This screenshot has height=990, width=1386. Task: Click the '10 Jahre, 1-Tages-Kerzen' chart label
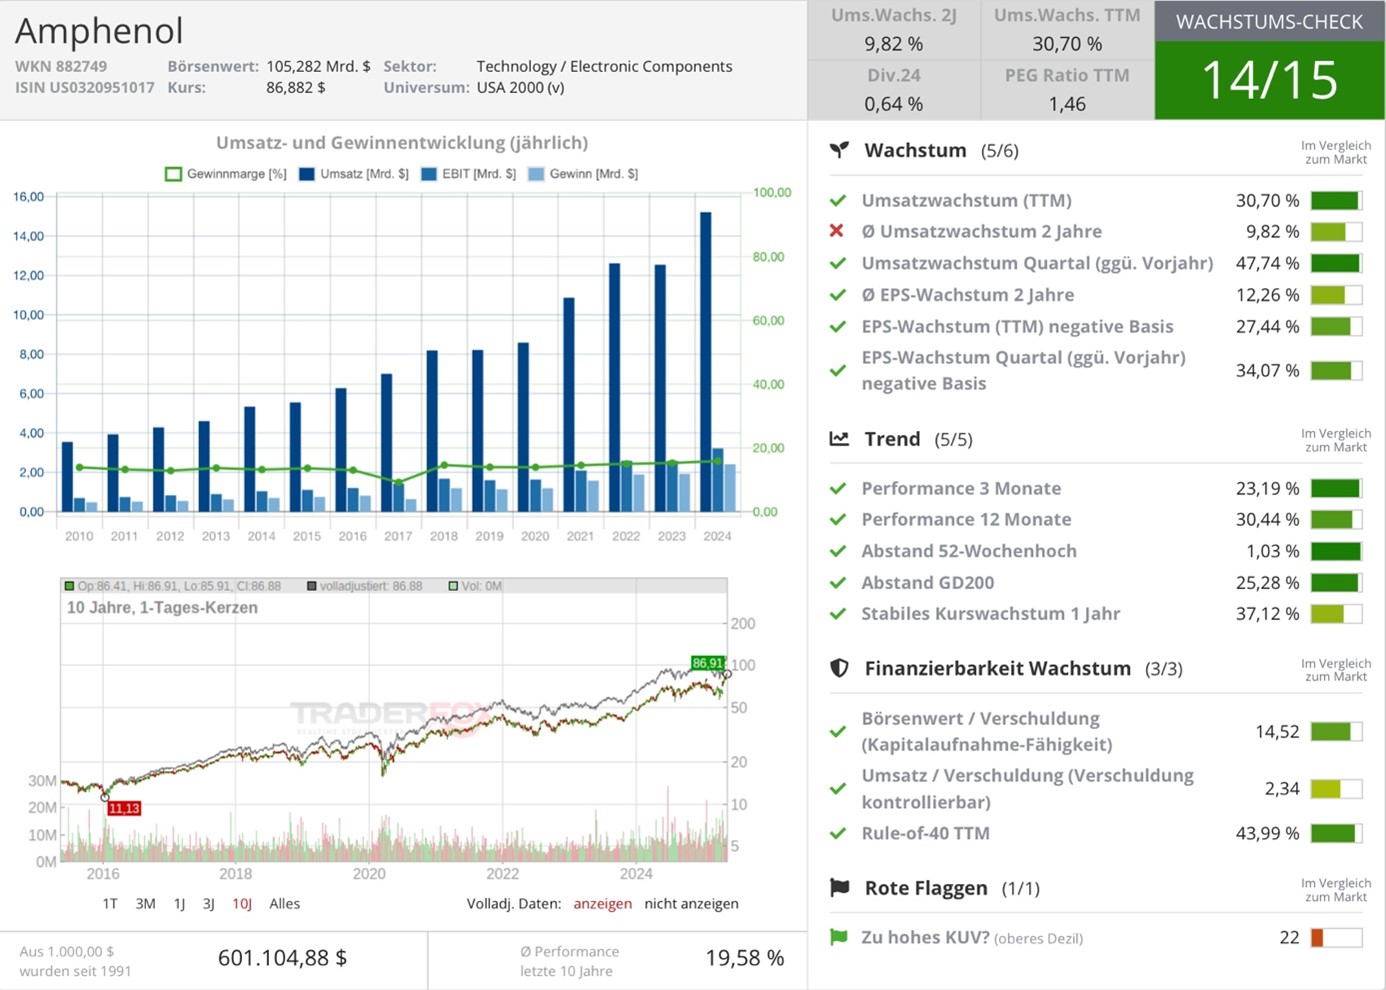click(x=162, y=607)
